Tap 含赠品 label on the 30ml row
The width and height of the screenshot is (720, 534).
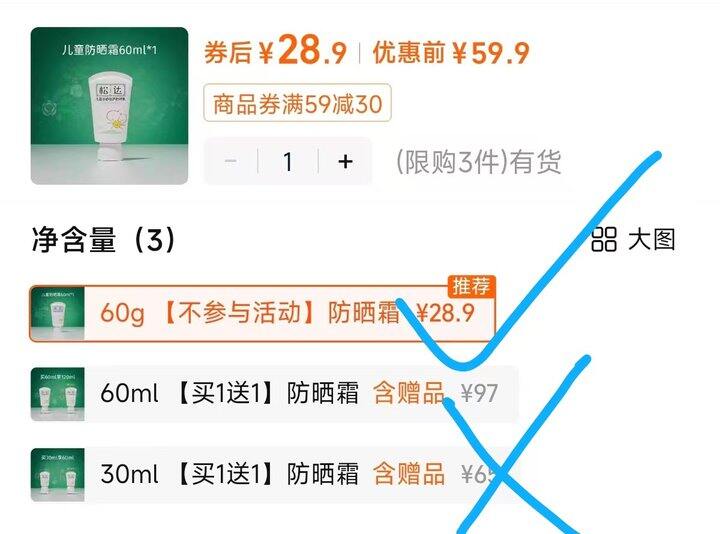409,474
